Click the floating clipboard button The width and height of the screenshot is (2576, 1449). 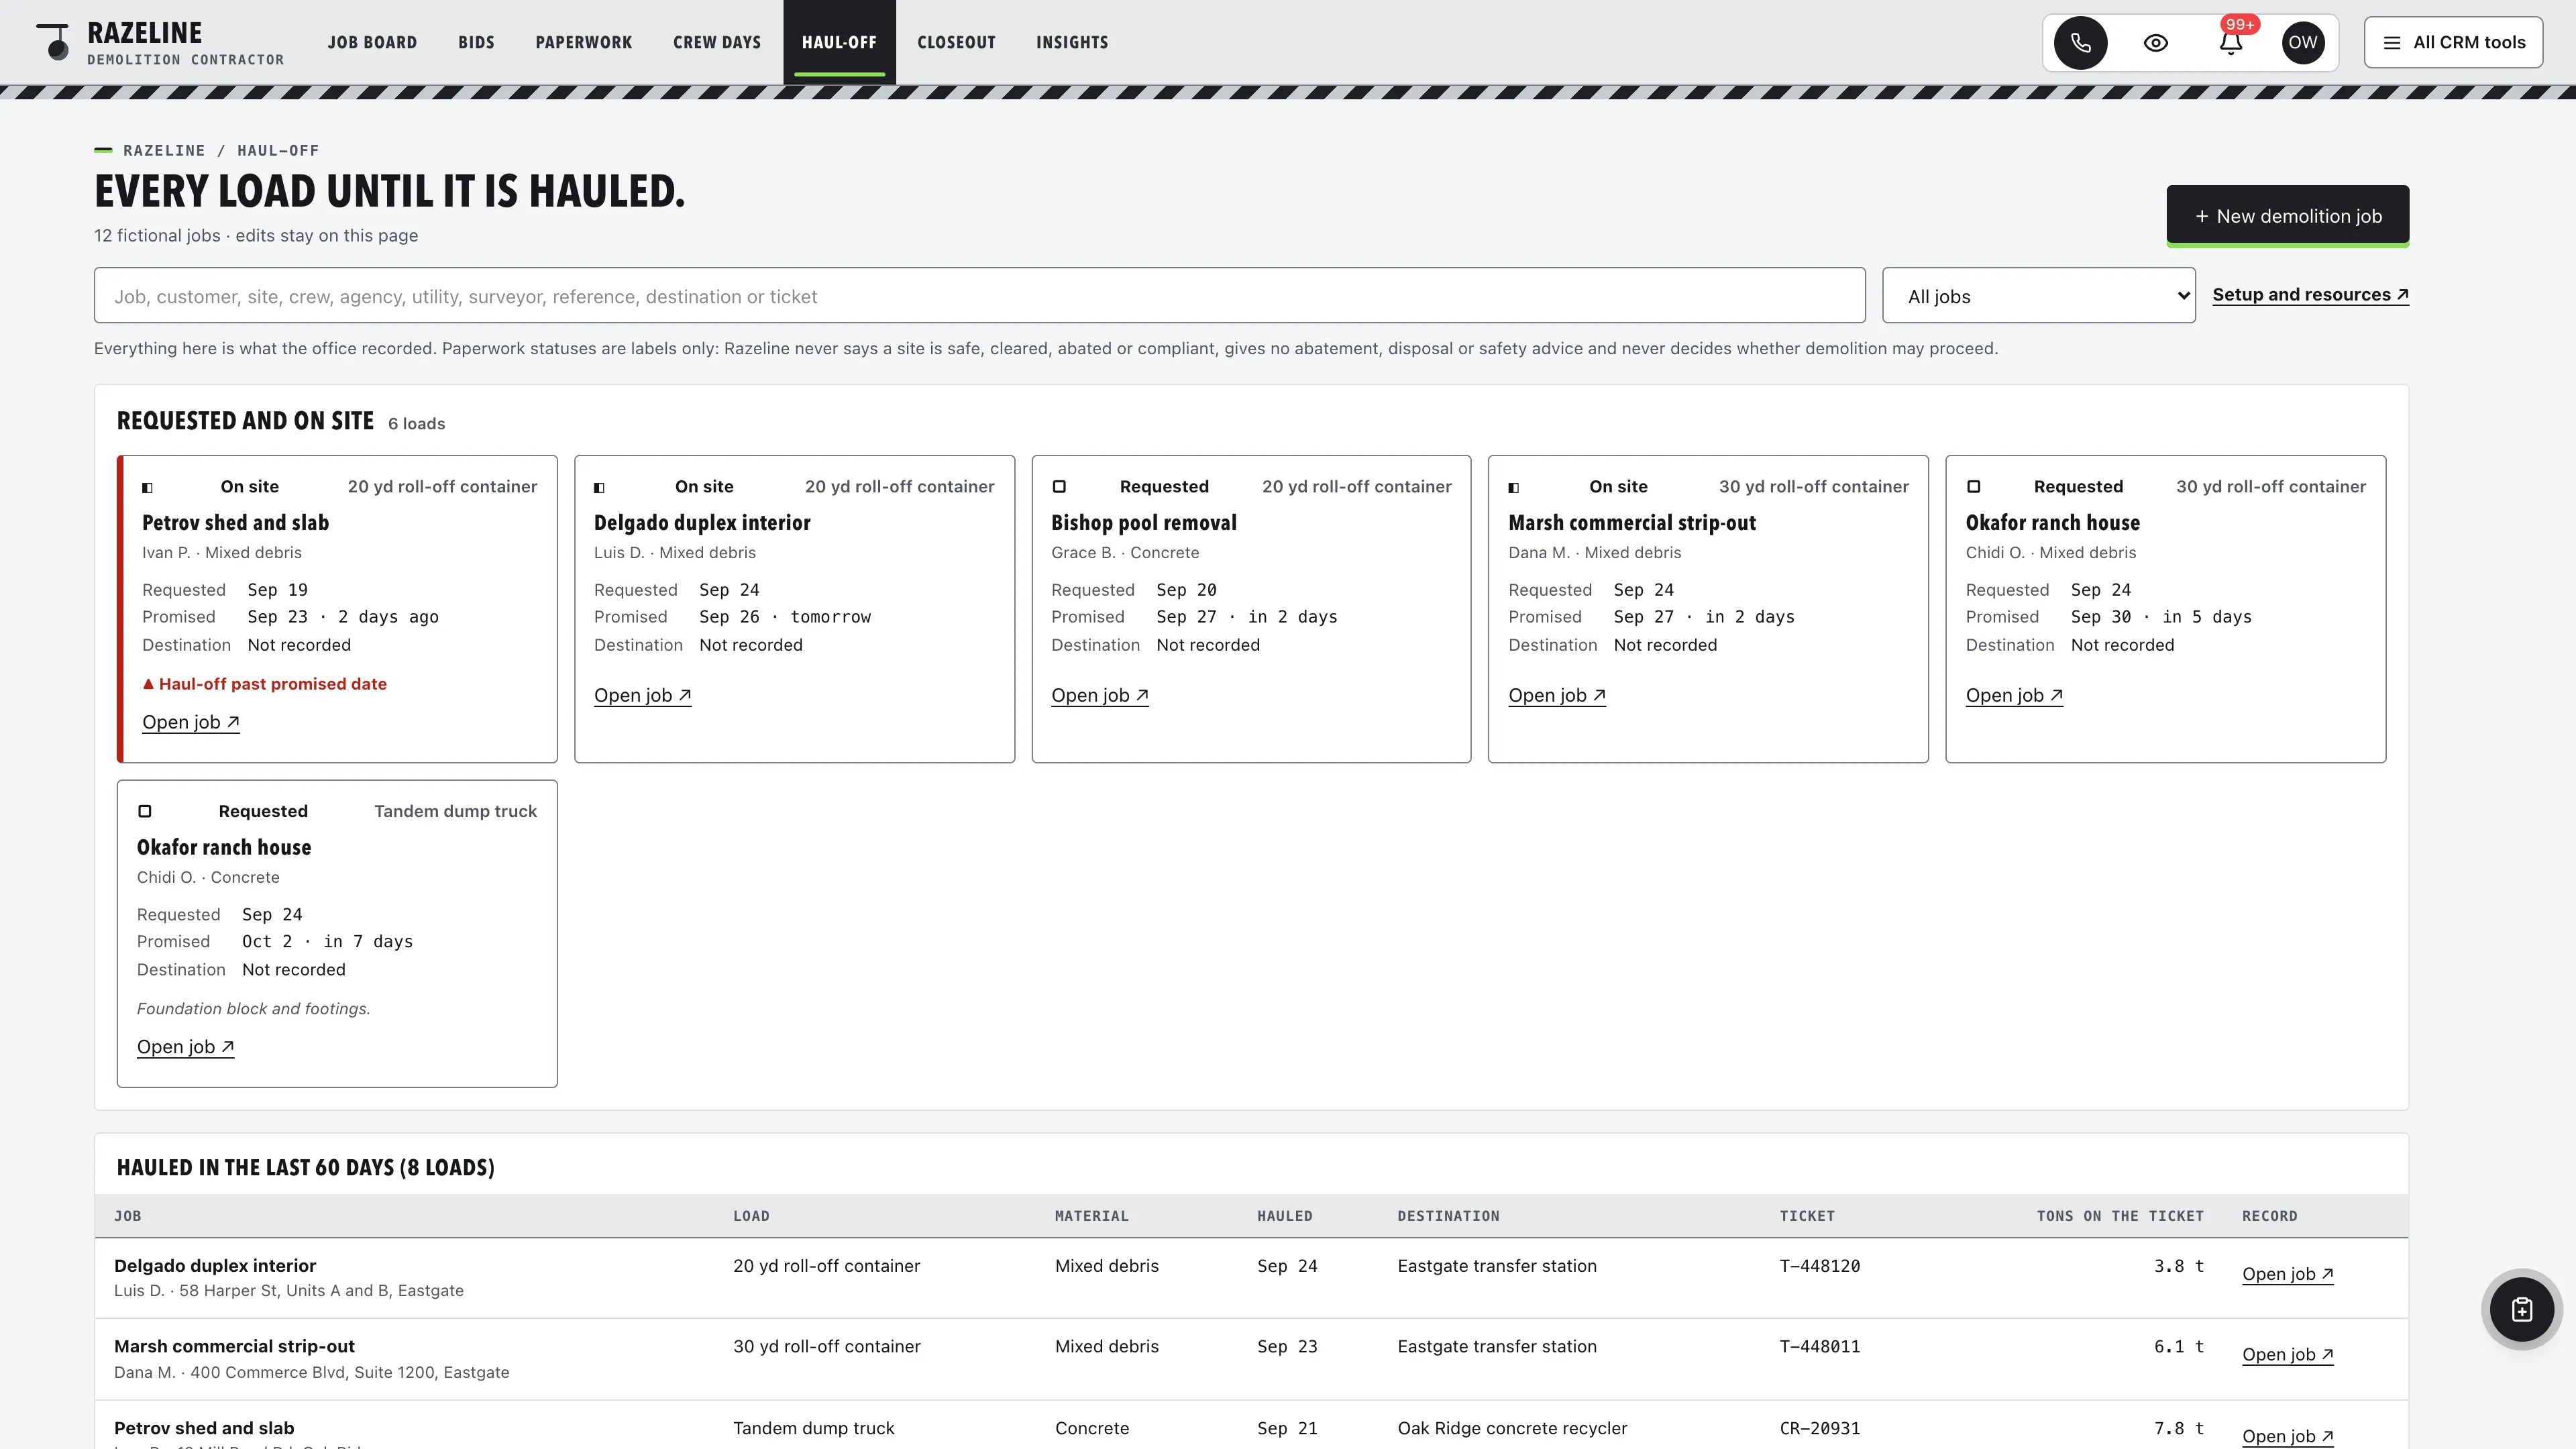point(2521,1309)
